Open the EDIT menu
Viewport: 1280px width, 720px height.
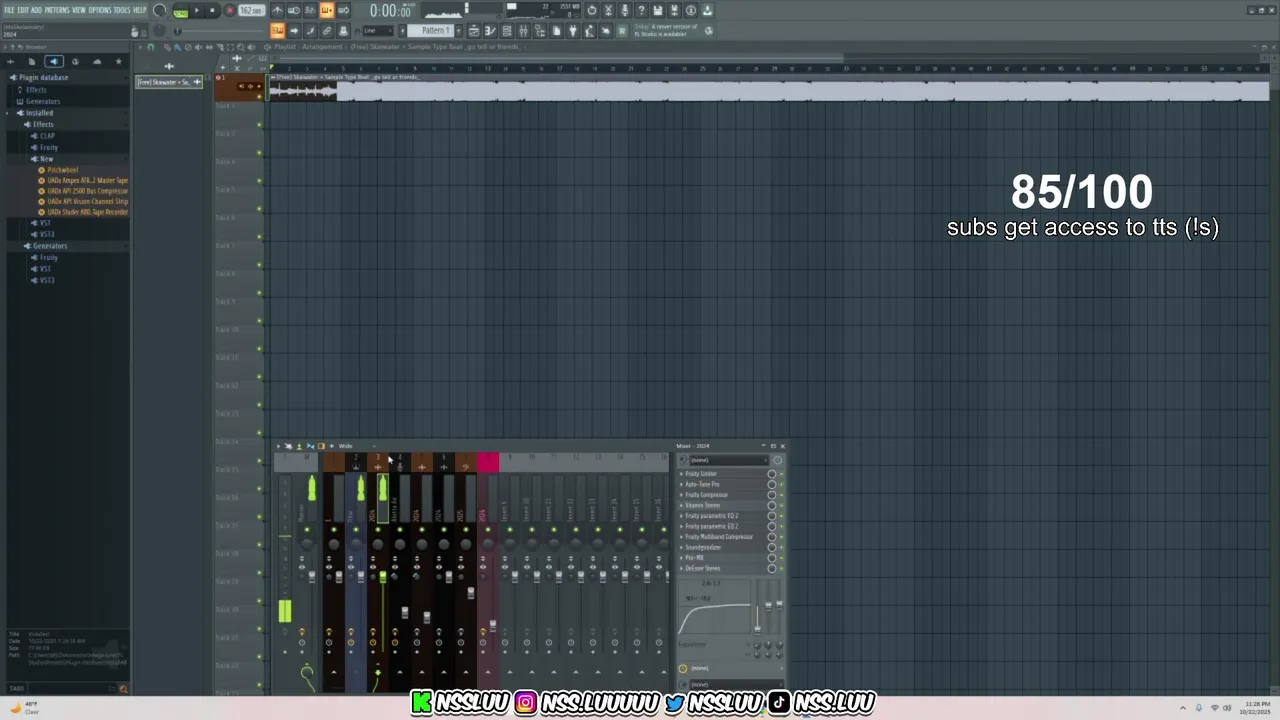23,10
